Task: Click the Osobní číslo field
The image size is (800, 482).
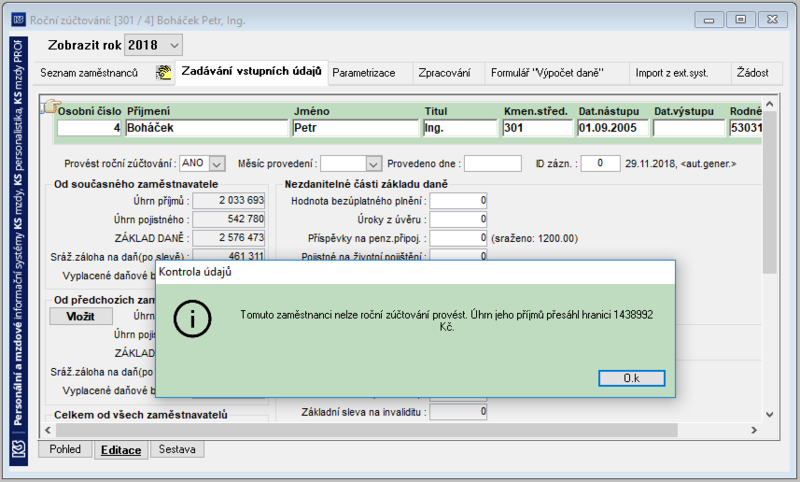Action: 89,128
